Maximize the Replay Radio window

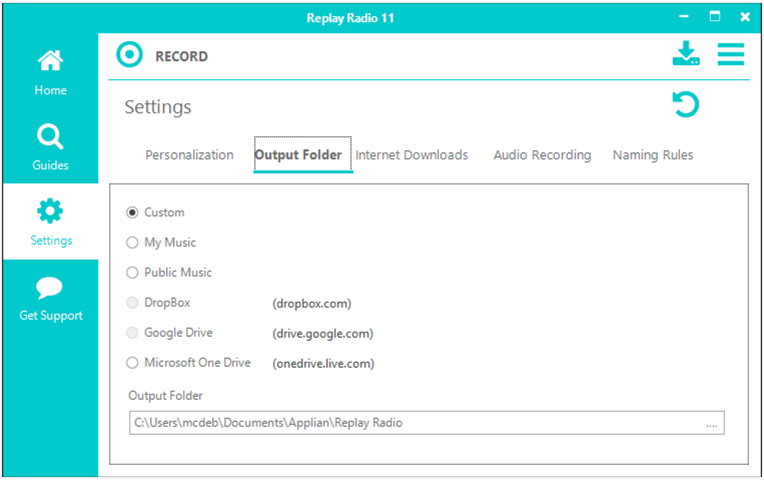(x=715, y=17)
